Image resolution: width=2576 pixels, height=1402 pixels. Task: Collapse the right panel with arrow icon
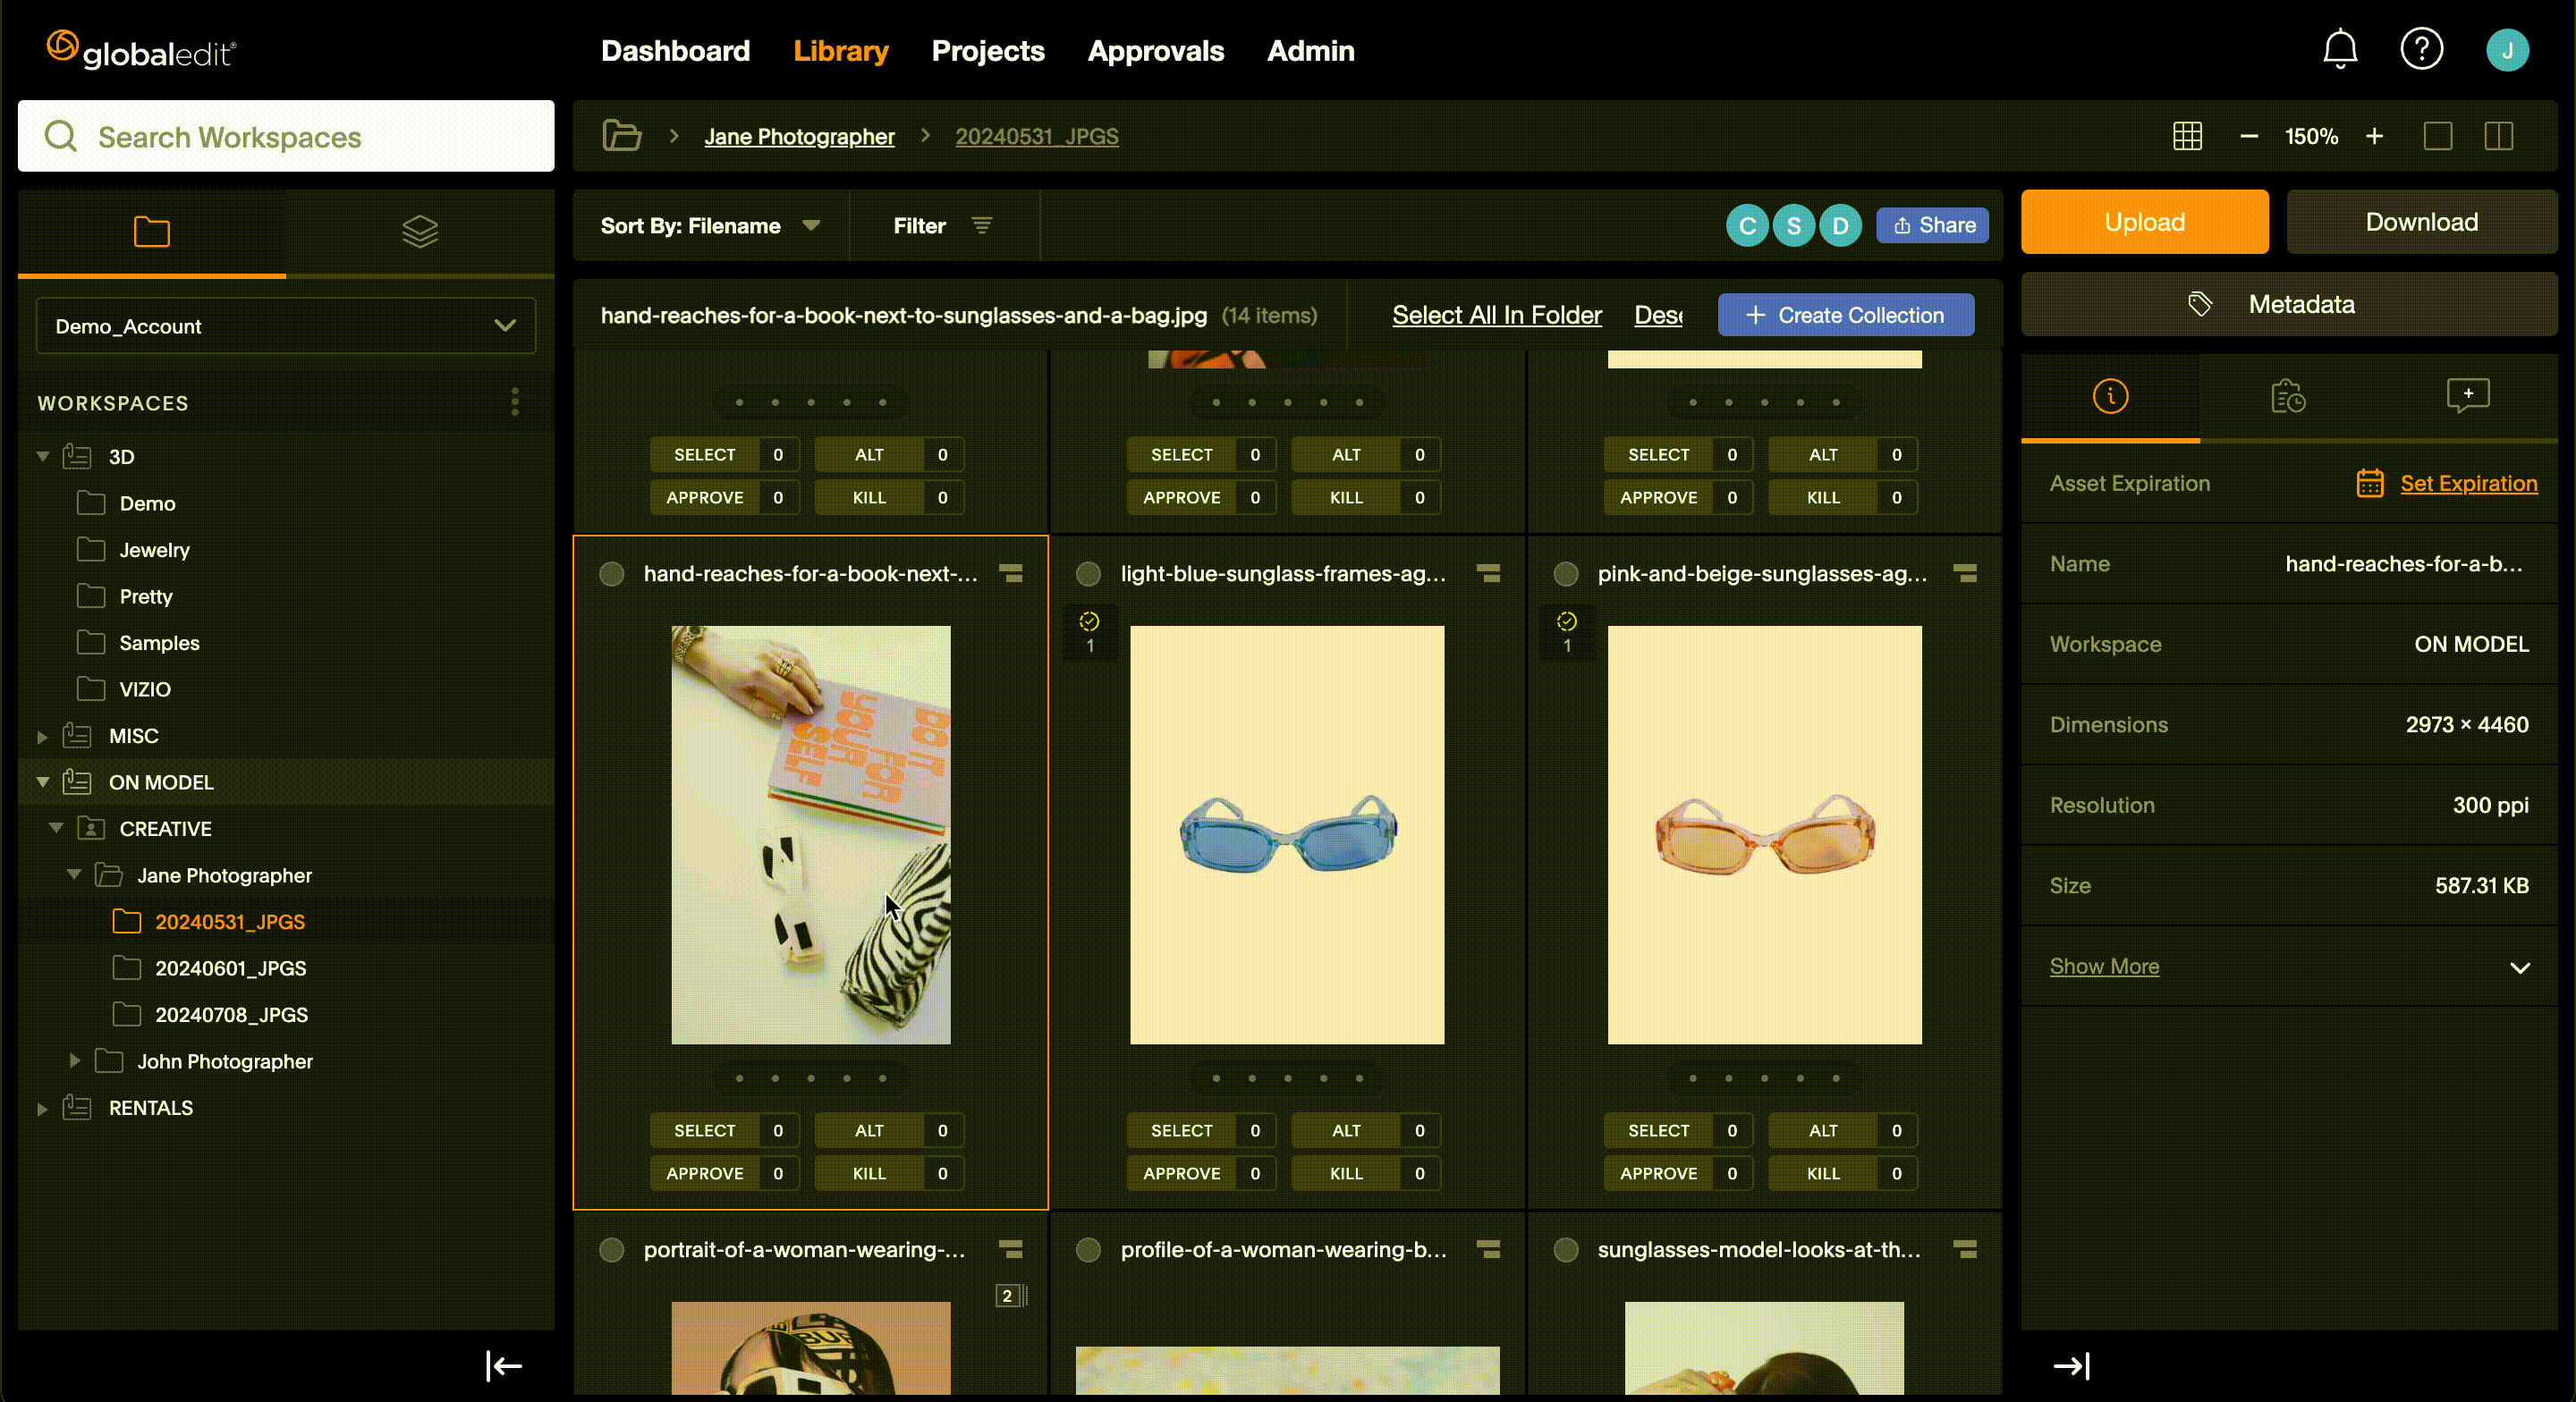[x=2072, y=1365]
